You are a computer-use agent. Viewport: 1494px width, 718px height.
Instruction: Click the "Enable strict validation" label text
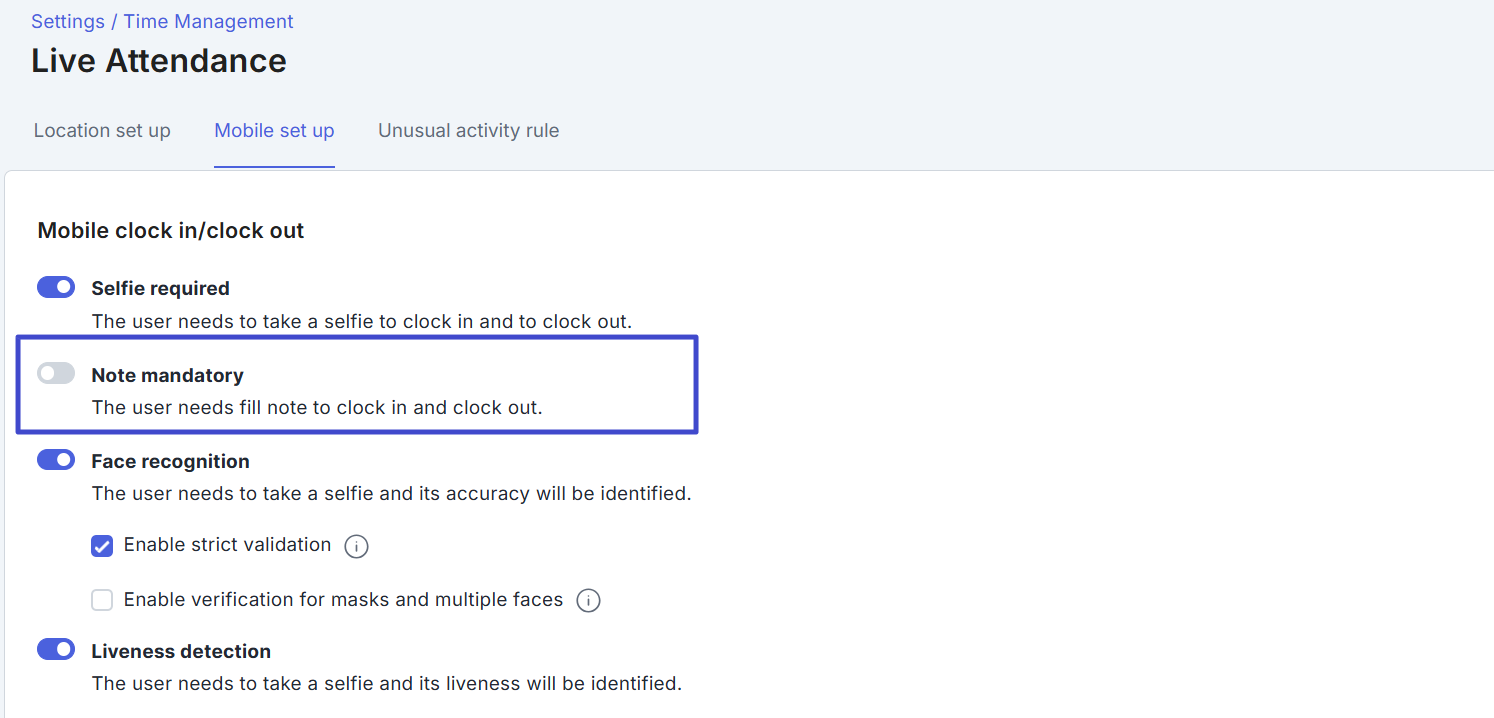pyautogui.click(x=227, y=545)
